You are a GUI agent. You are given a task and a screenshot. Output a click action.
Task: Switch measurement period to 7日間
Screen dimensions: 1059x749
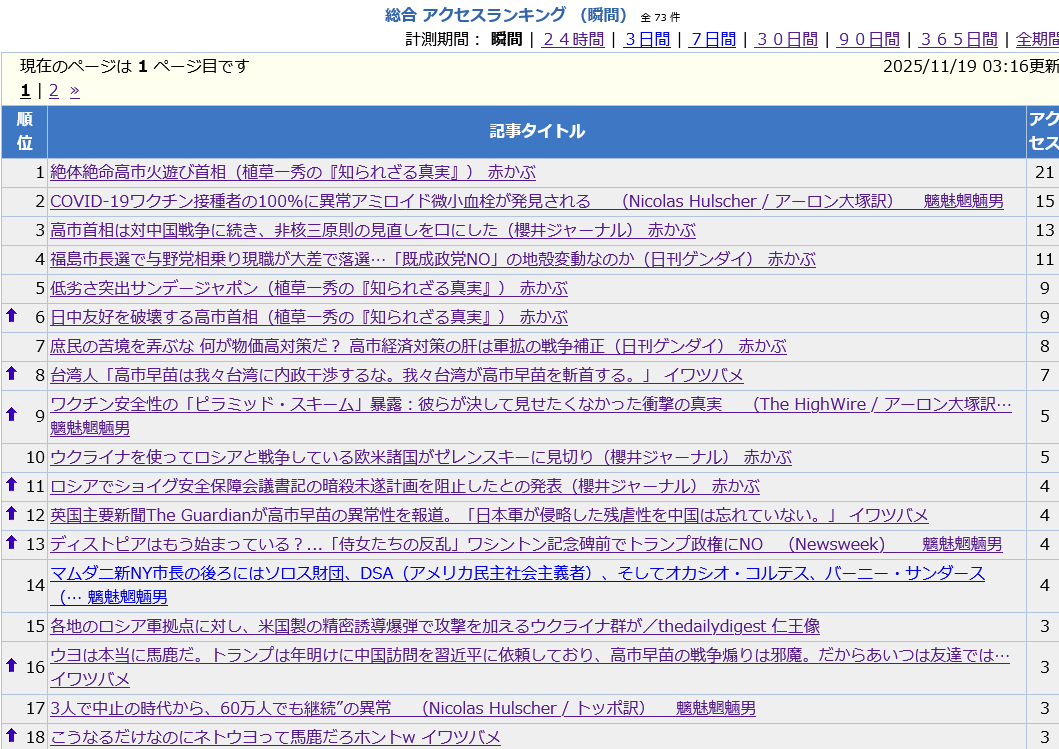[x=712, y=39]
